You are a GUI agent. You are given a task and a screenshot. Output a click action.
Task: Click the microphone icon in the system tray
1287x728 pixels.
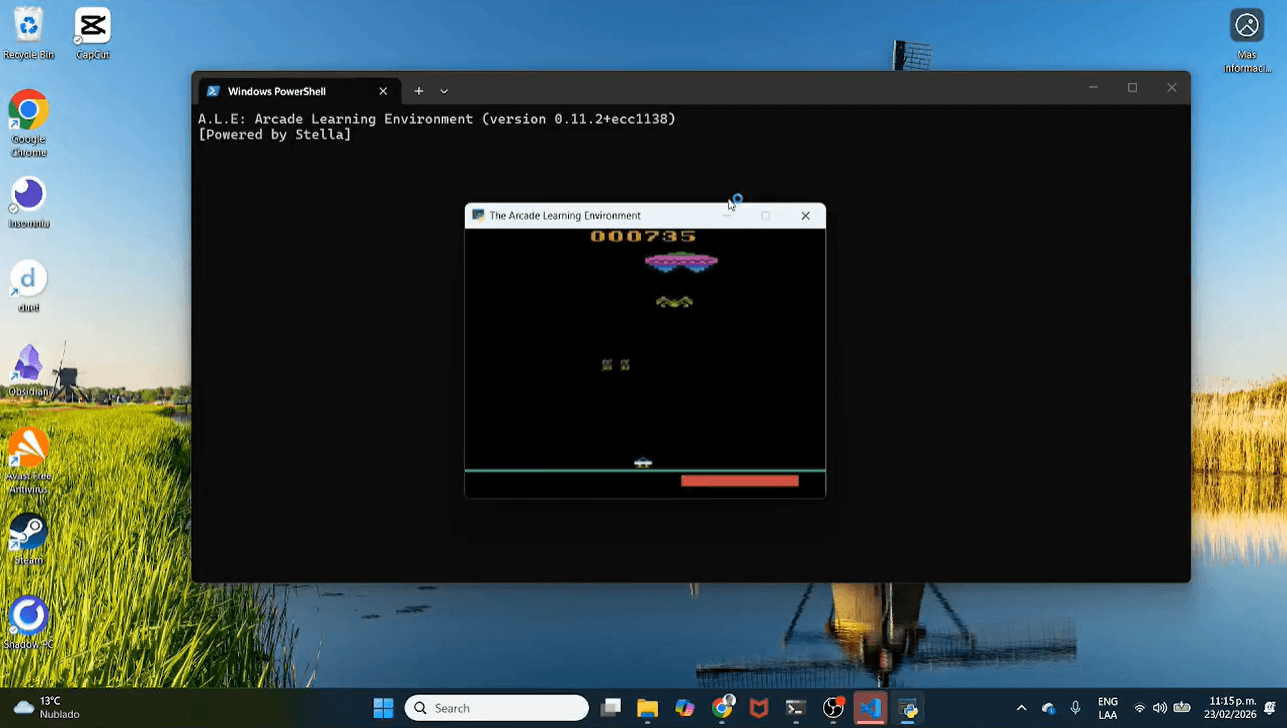tap(1075, 707)
